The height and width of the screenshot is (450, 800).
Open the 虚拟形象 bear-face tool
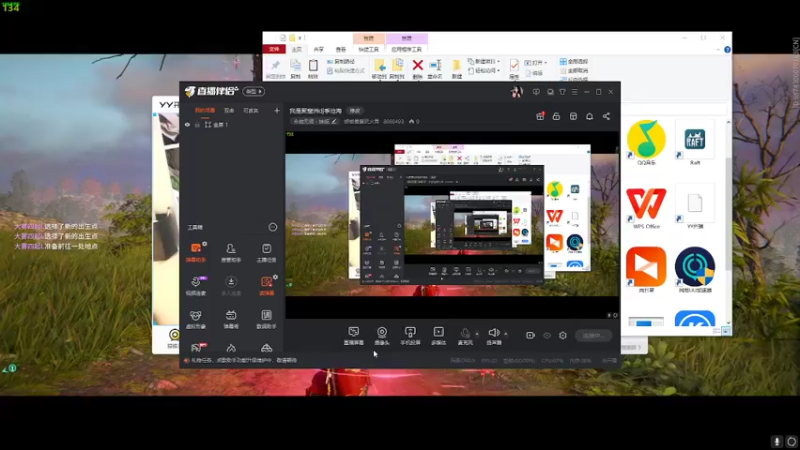196,319
